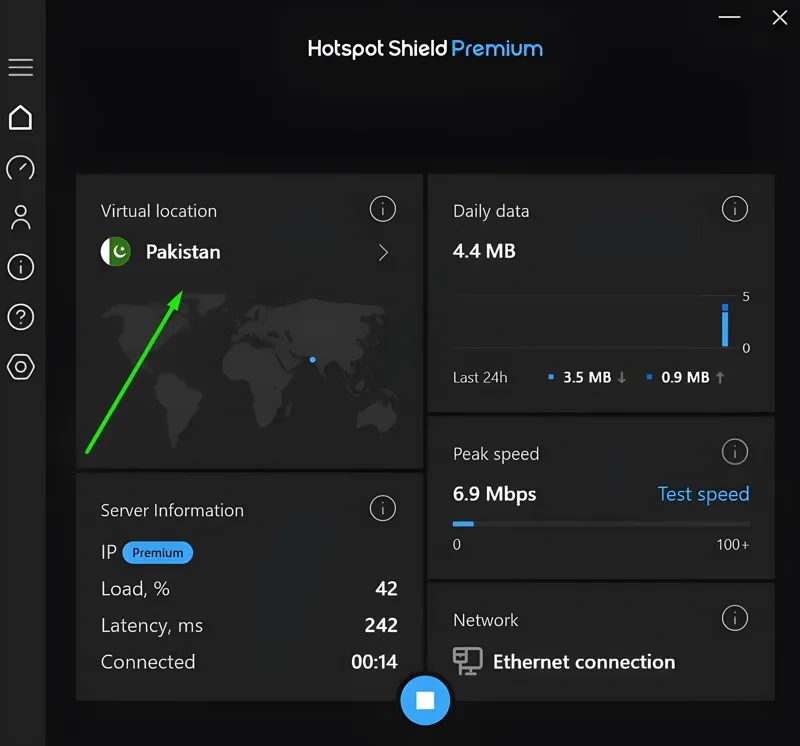The image size is (800, 746).
Task: Show Virtual location info tooltip icon
Action: pos(383,209)
